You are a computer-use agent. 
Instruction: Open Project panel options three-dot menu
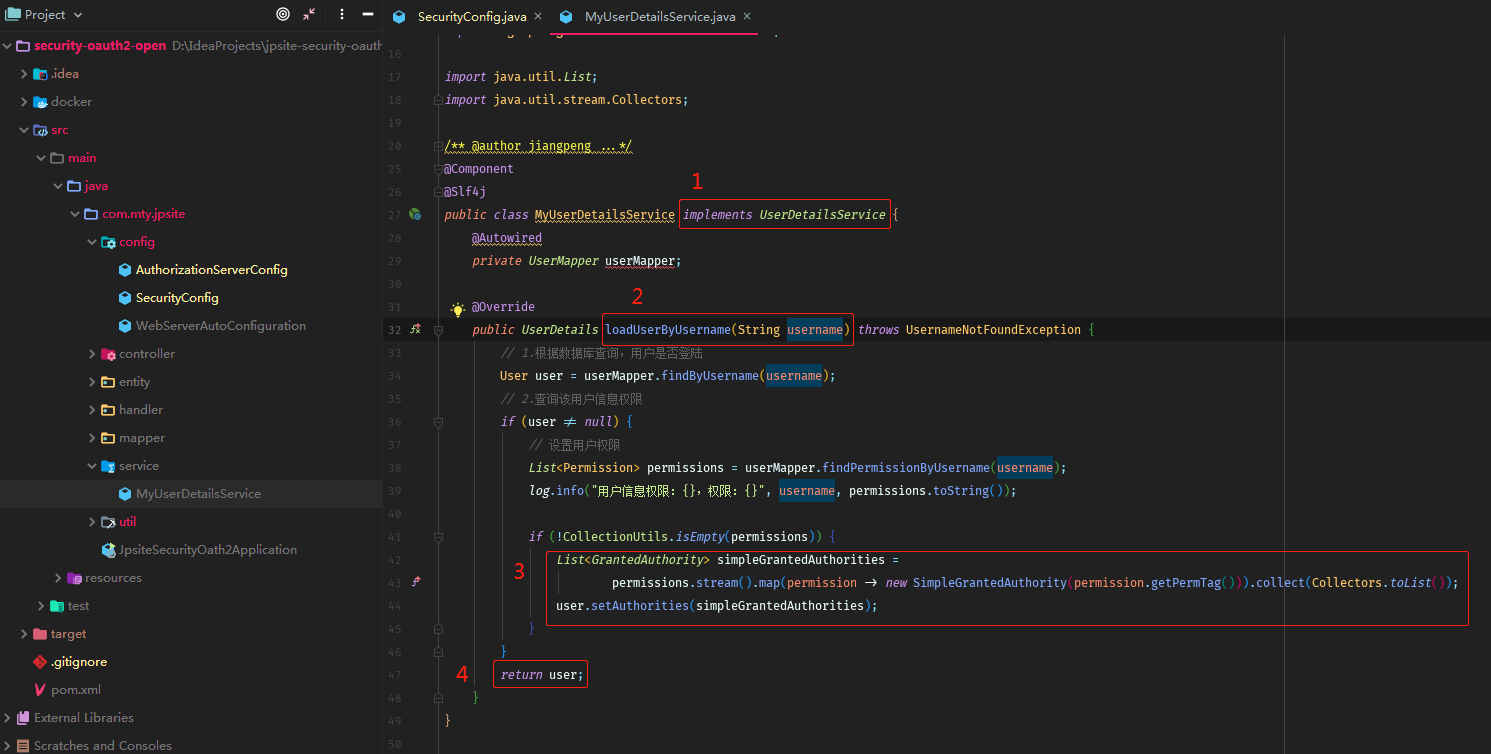(x=342, y=15)
